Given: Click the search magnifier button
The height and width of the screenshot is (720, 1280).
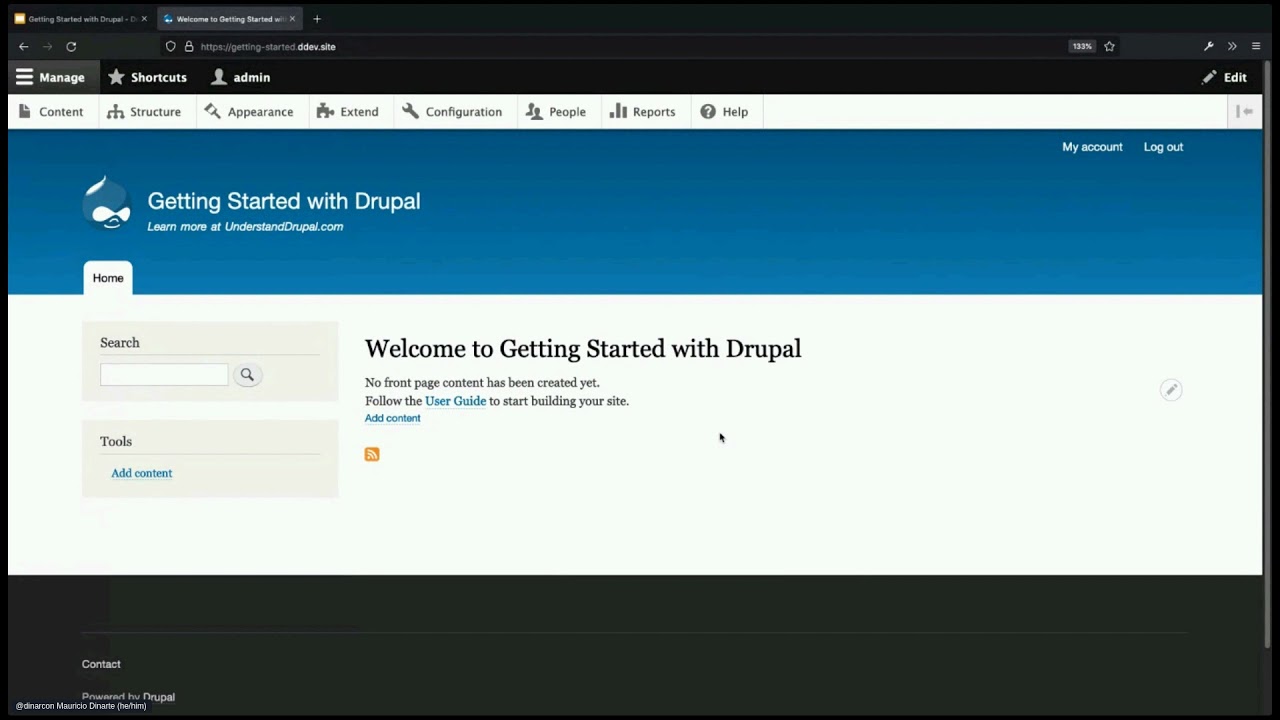Looking at the screenshot, I should 247,375.
